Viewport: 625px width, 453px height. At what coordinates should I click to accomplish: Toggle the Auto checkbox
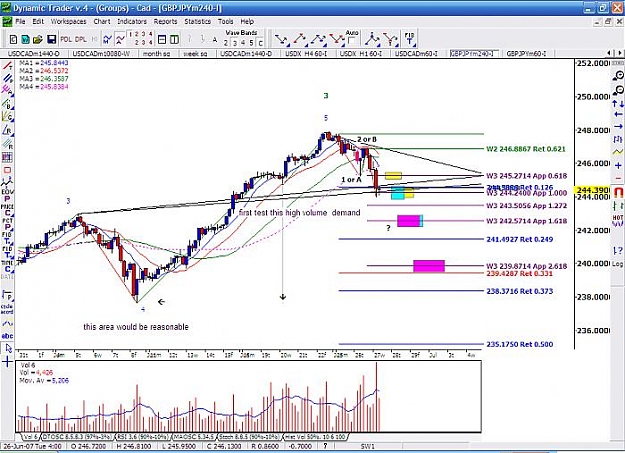[x=351, y=41]
